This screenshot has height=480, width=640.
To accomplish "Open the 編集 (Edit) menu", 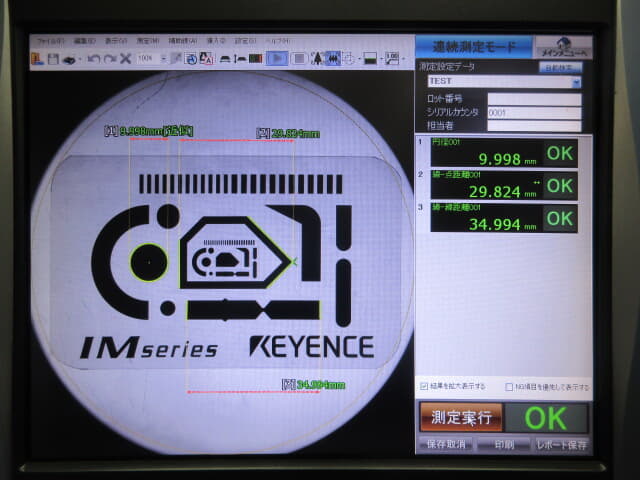I will click(x=84, y=41).
